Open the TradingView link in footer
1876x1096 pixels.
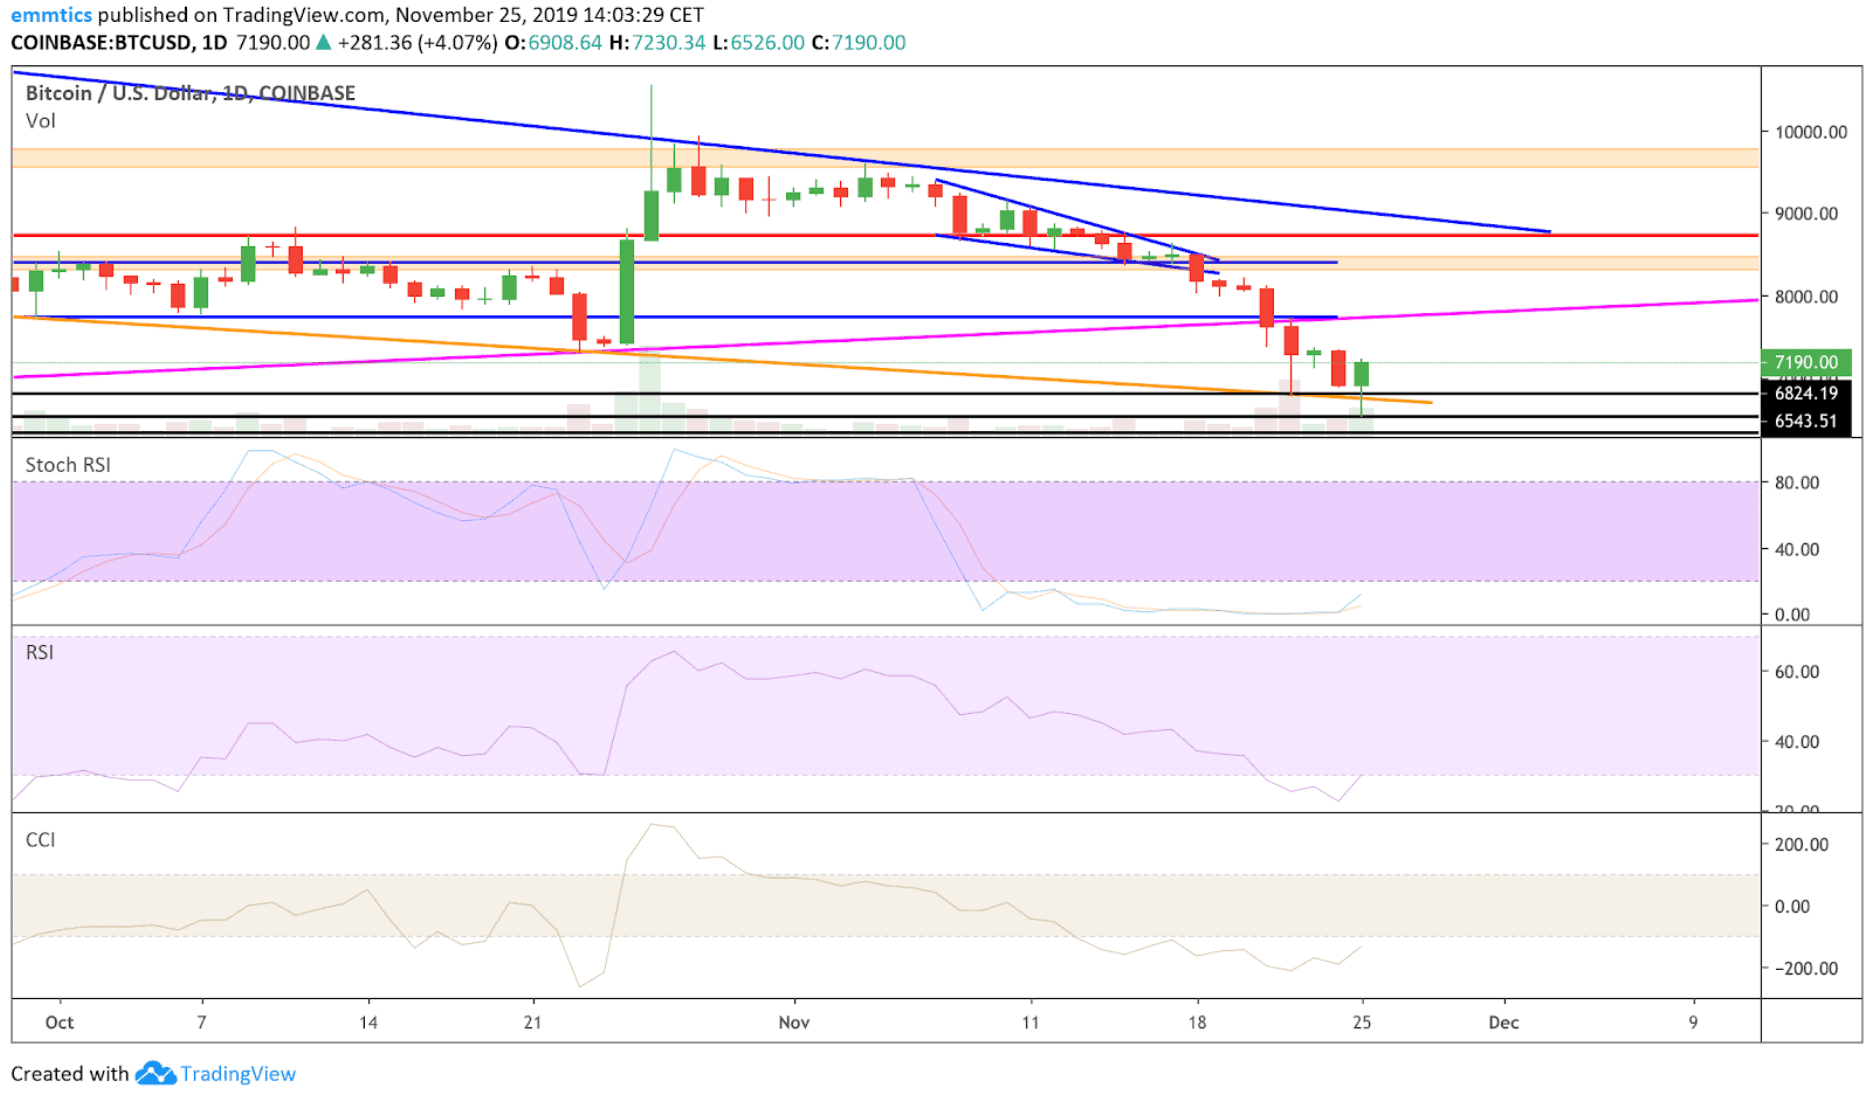(x=238, y=1073)
